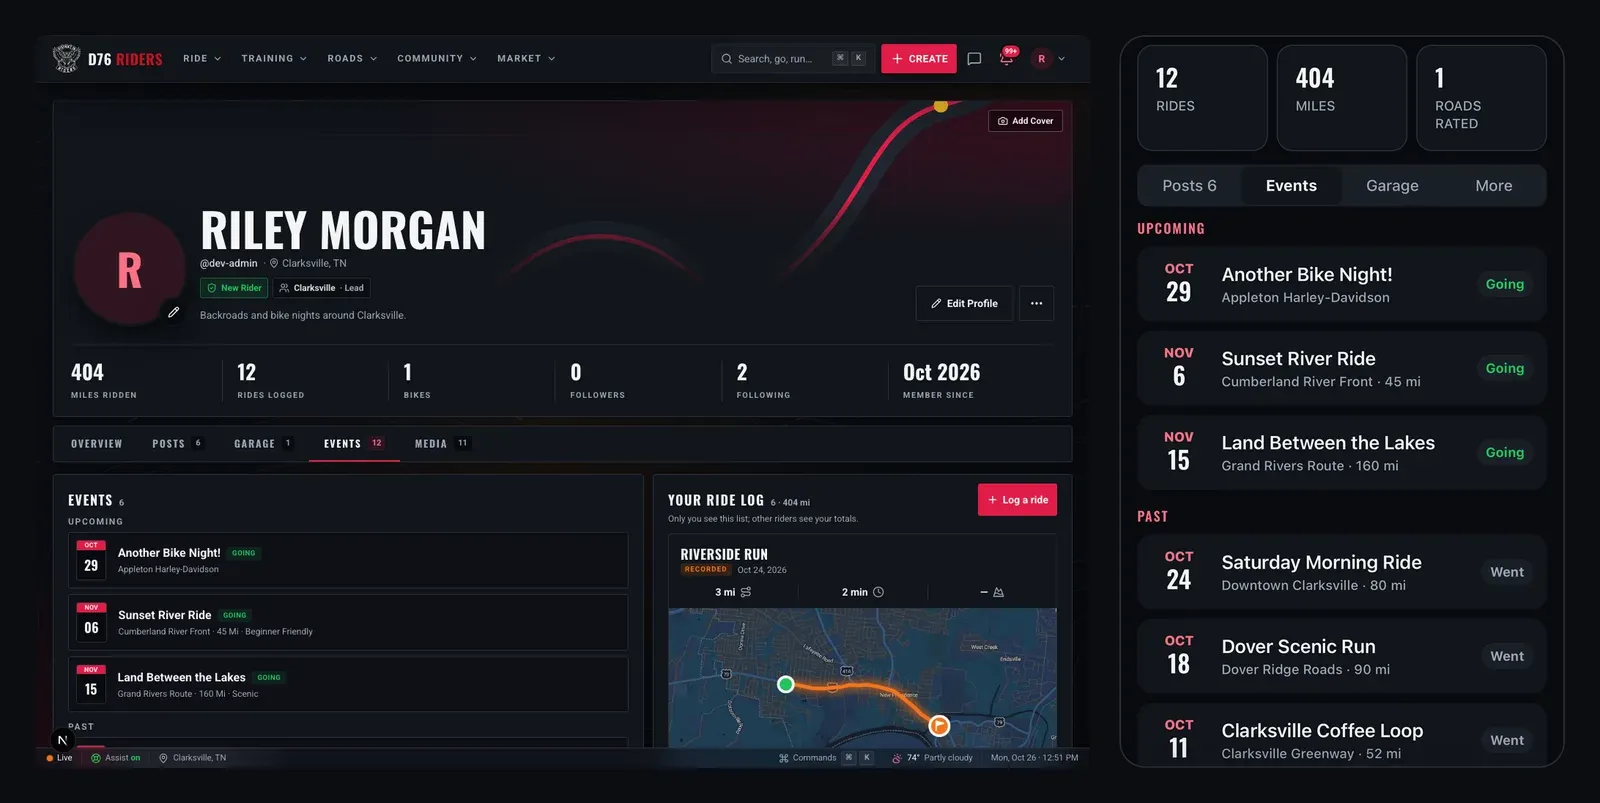Image resolution: width=1600 pixels, height=803 pixels.
Task: Open the Clarksville Coffee Loop past event
Action: [x=1342, y=736]
